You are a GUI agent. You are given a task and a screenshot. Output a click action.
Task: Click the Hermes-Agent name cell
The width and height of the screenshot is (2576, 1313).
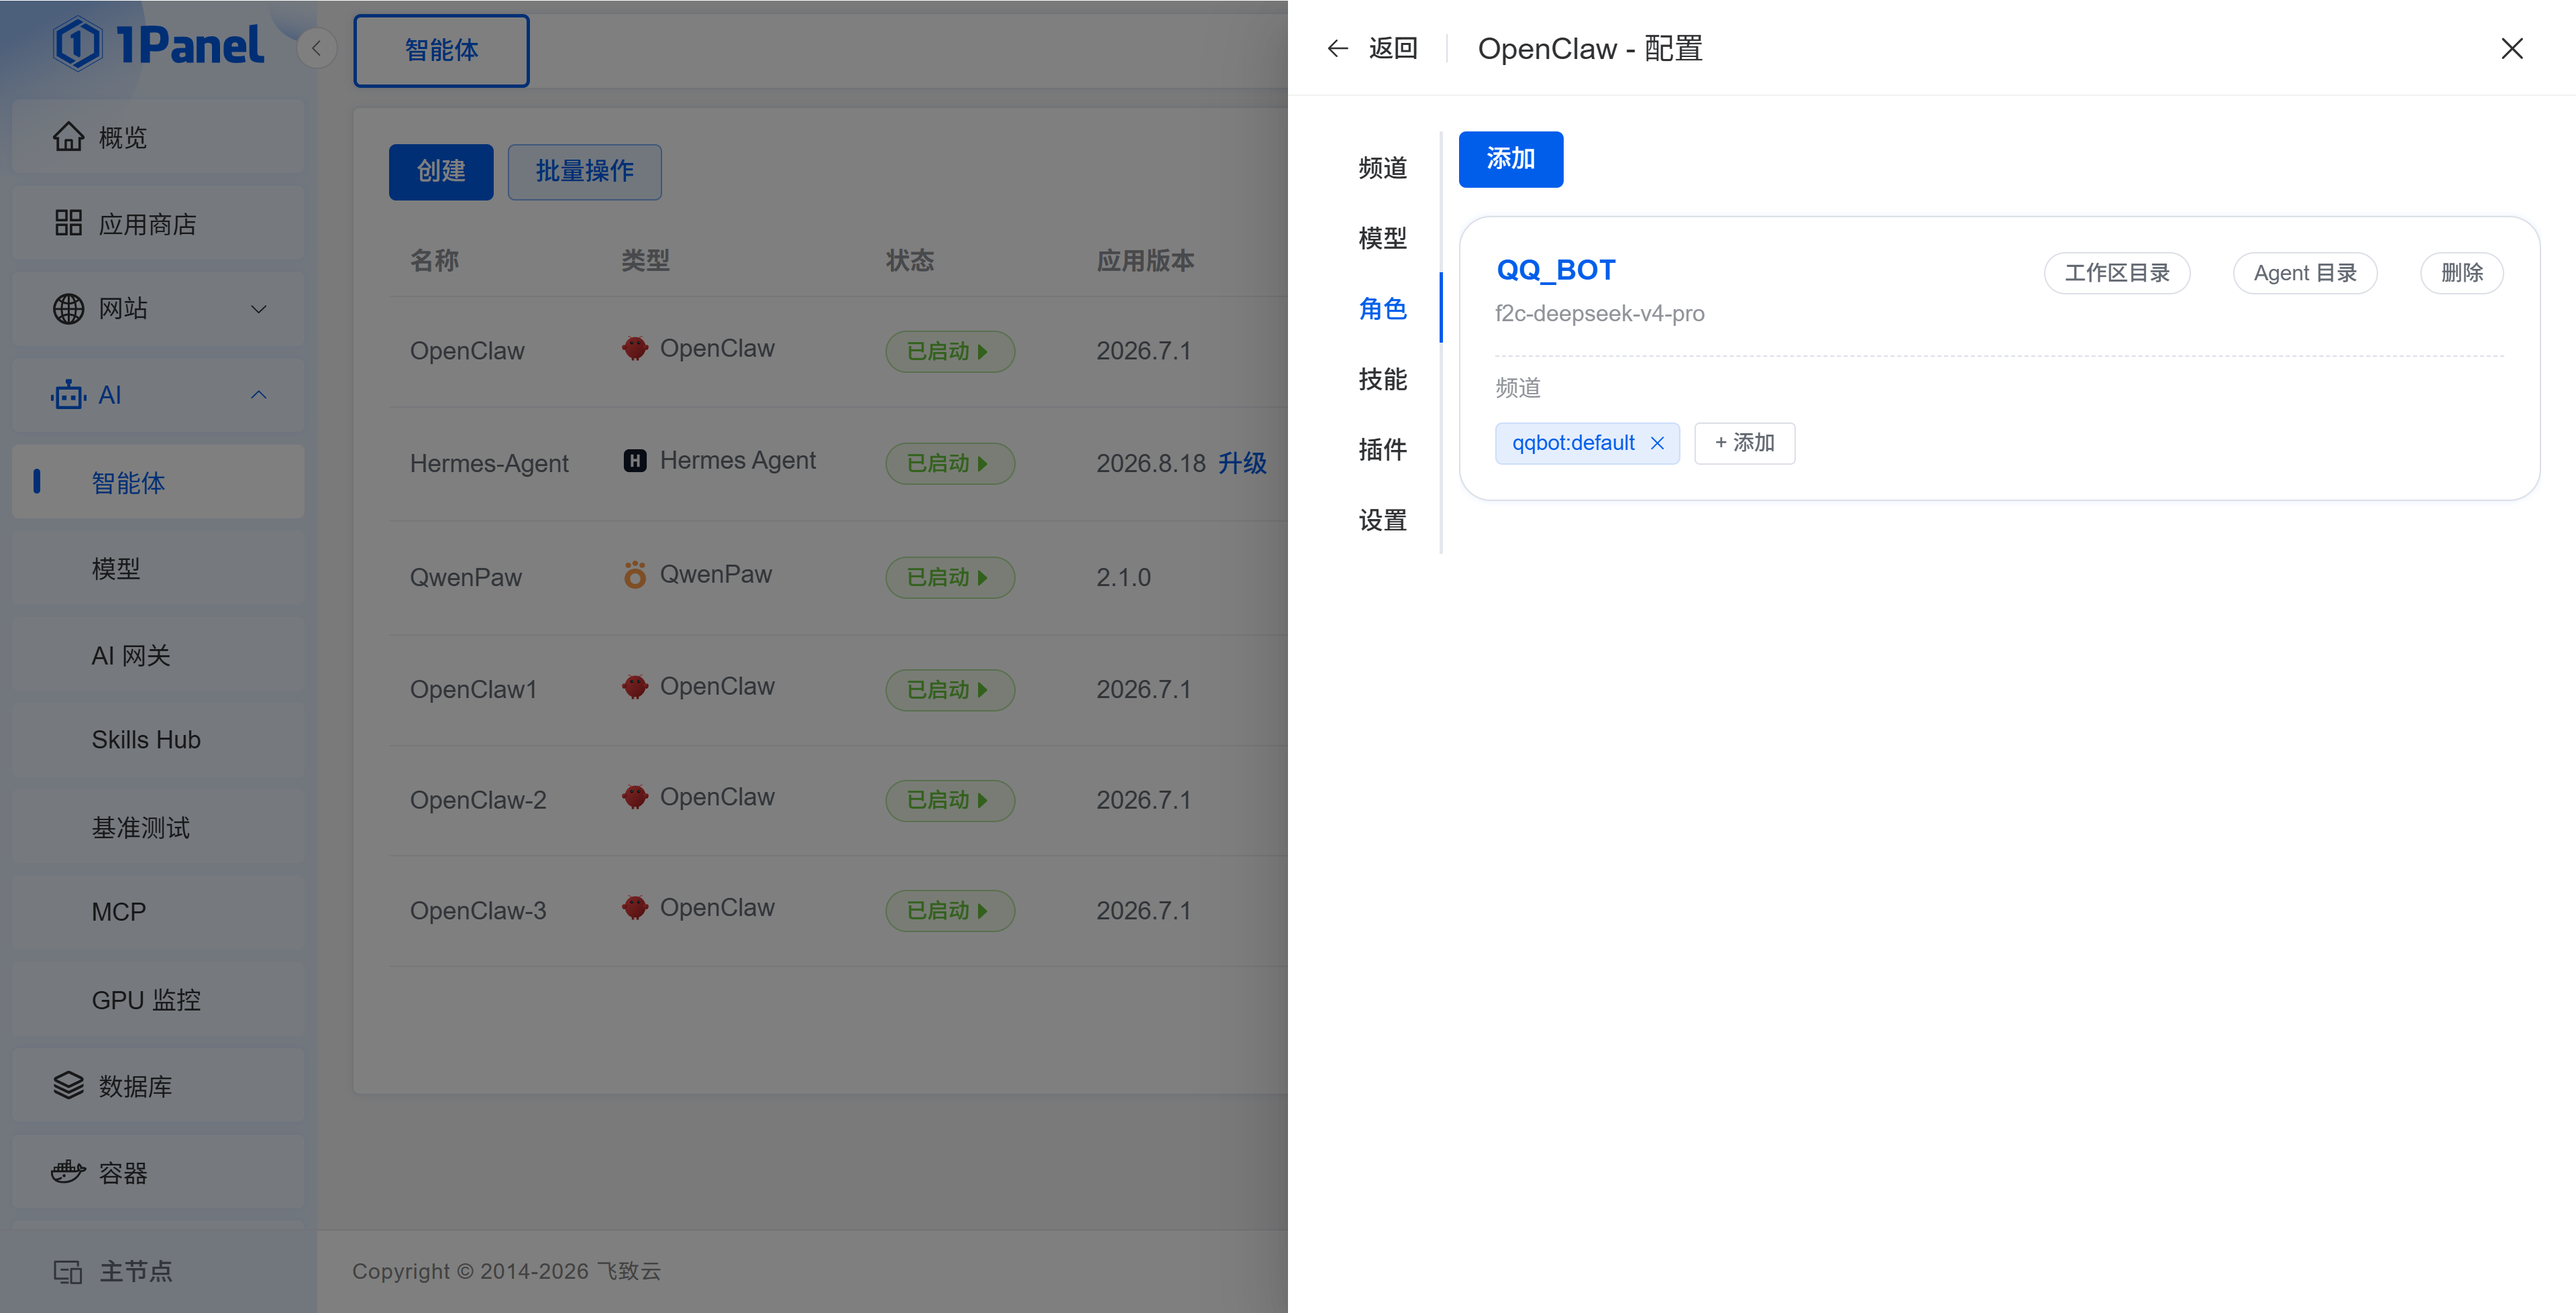click(x=489, y=463)
